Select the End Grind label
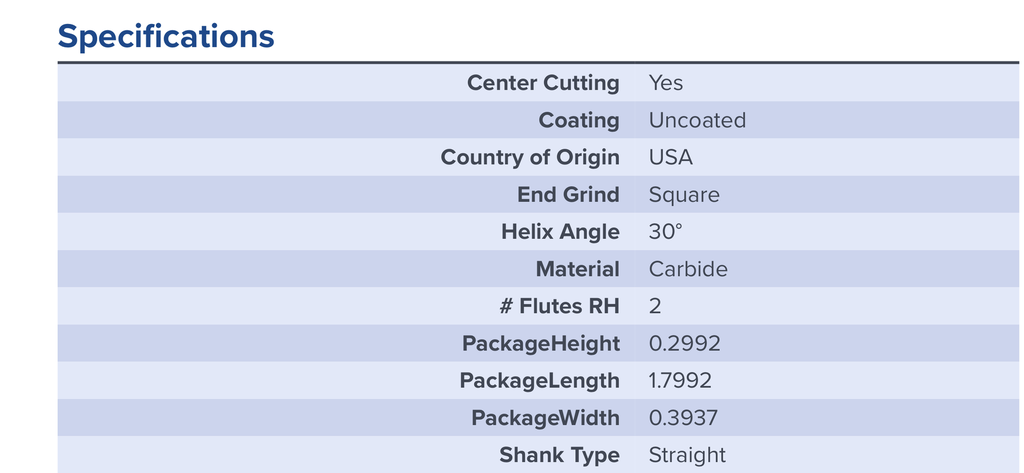The width and height of the screenshot is (1024, 473). tap(568, 195)
